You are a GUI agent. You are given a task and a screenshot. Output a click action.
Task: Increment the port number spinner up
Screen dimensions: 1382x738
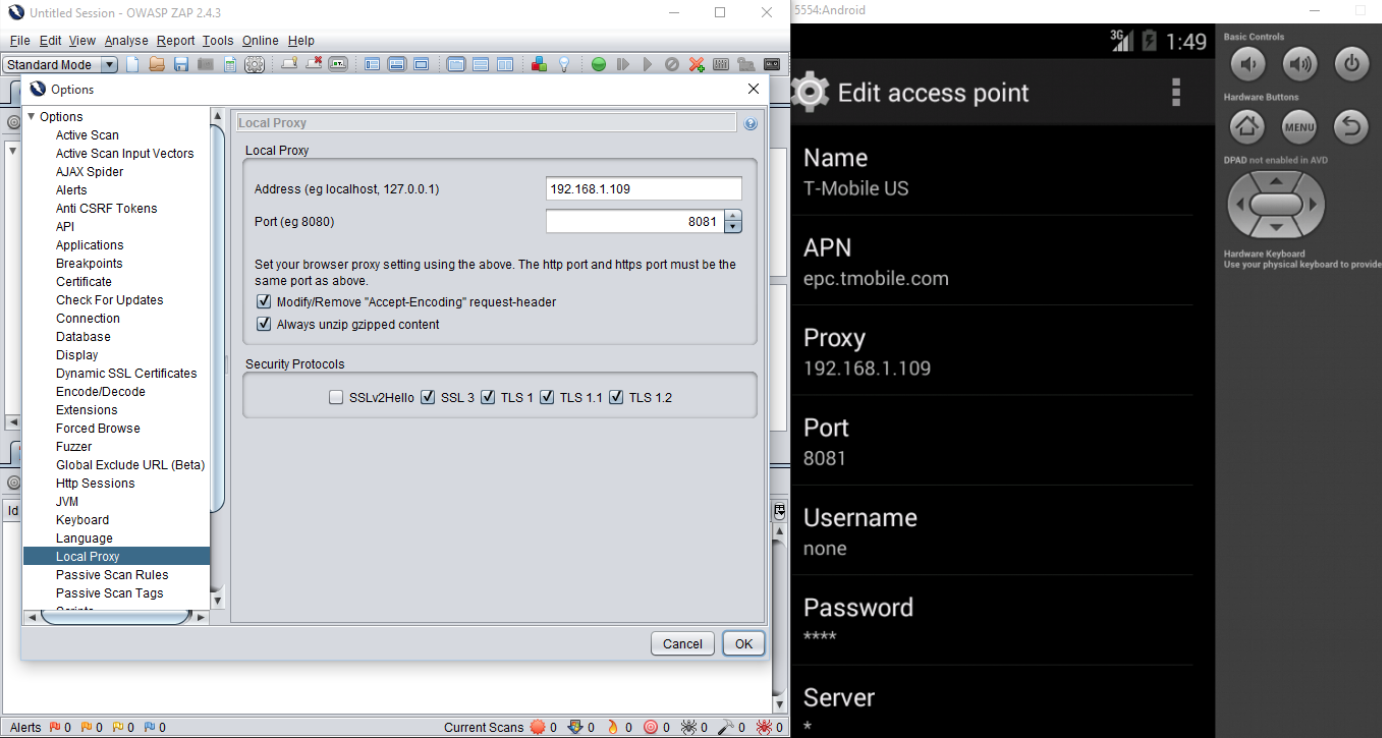[733, 216]
